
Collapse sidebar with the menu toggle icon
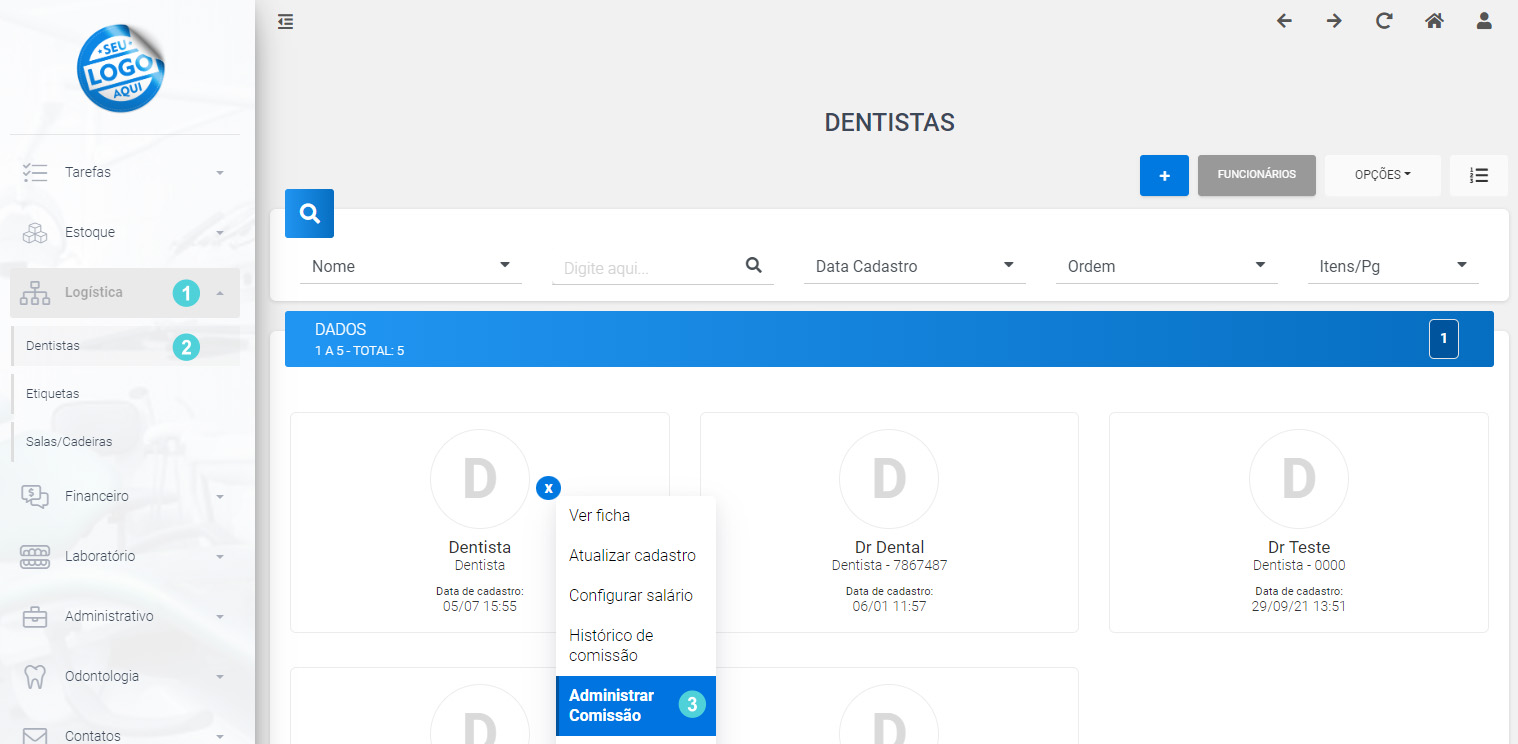pos(286,21)
